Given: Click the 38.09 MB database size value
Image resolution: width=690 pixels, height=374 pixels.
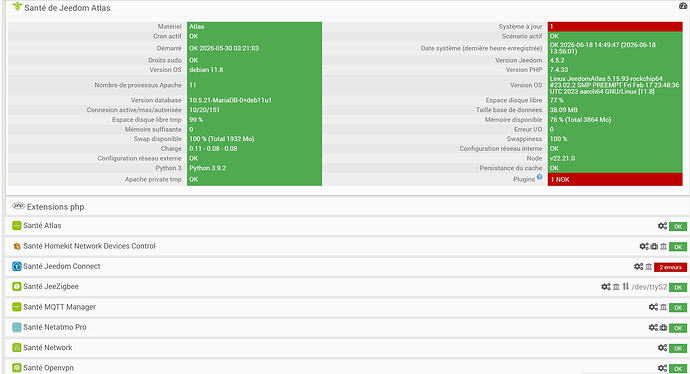Looking at the screenshot, I should (x=564, y=110).
